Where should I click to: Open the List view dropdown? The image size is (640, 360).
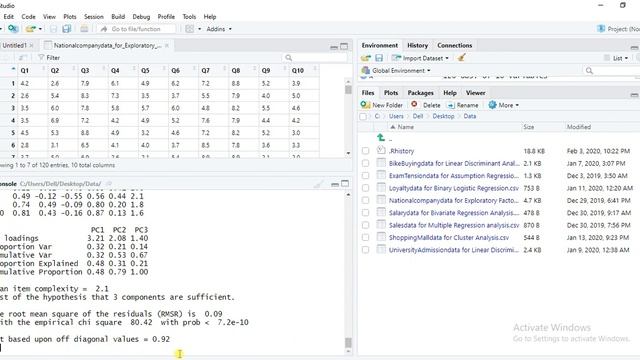pos(617,58)
